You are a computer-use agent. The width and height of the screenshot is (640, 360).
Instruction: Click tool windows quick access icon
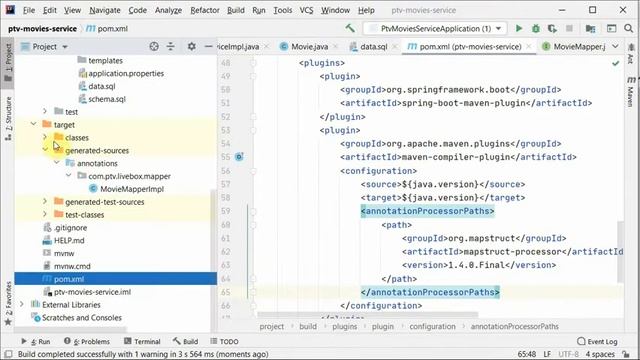(x=8, y=354)
